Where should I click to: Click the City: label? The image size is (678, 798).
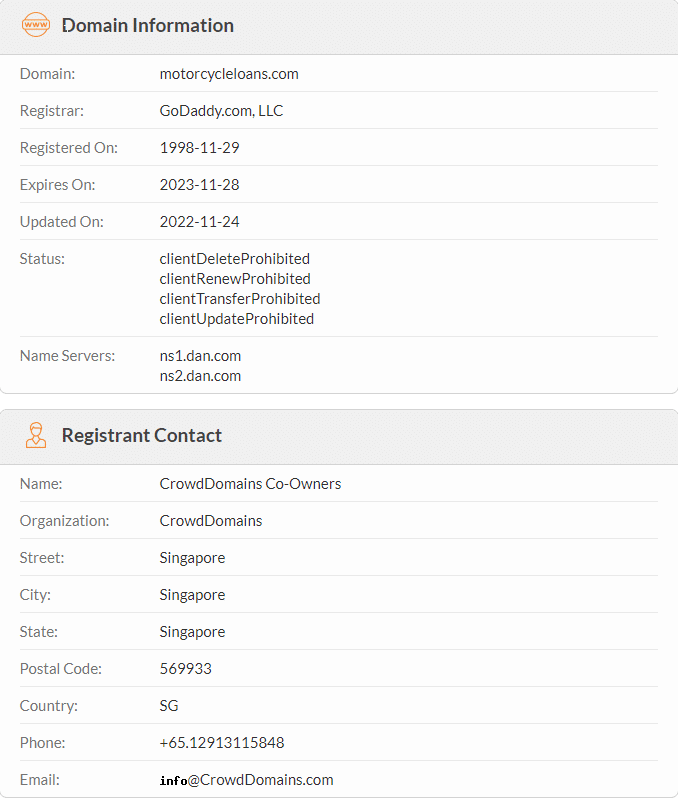(35, 595)
